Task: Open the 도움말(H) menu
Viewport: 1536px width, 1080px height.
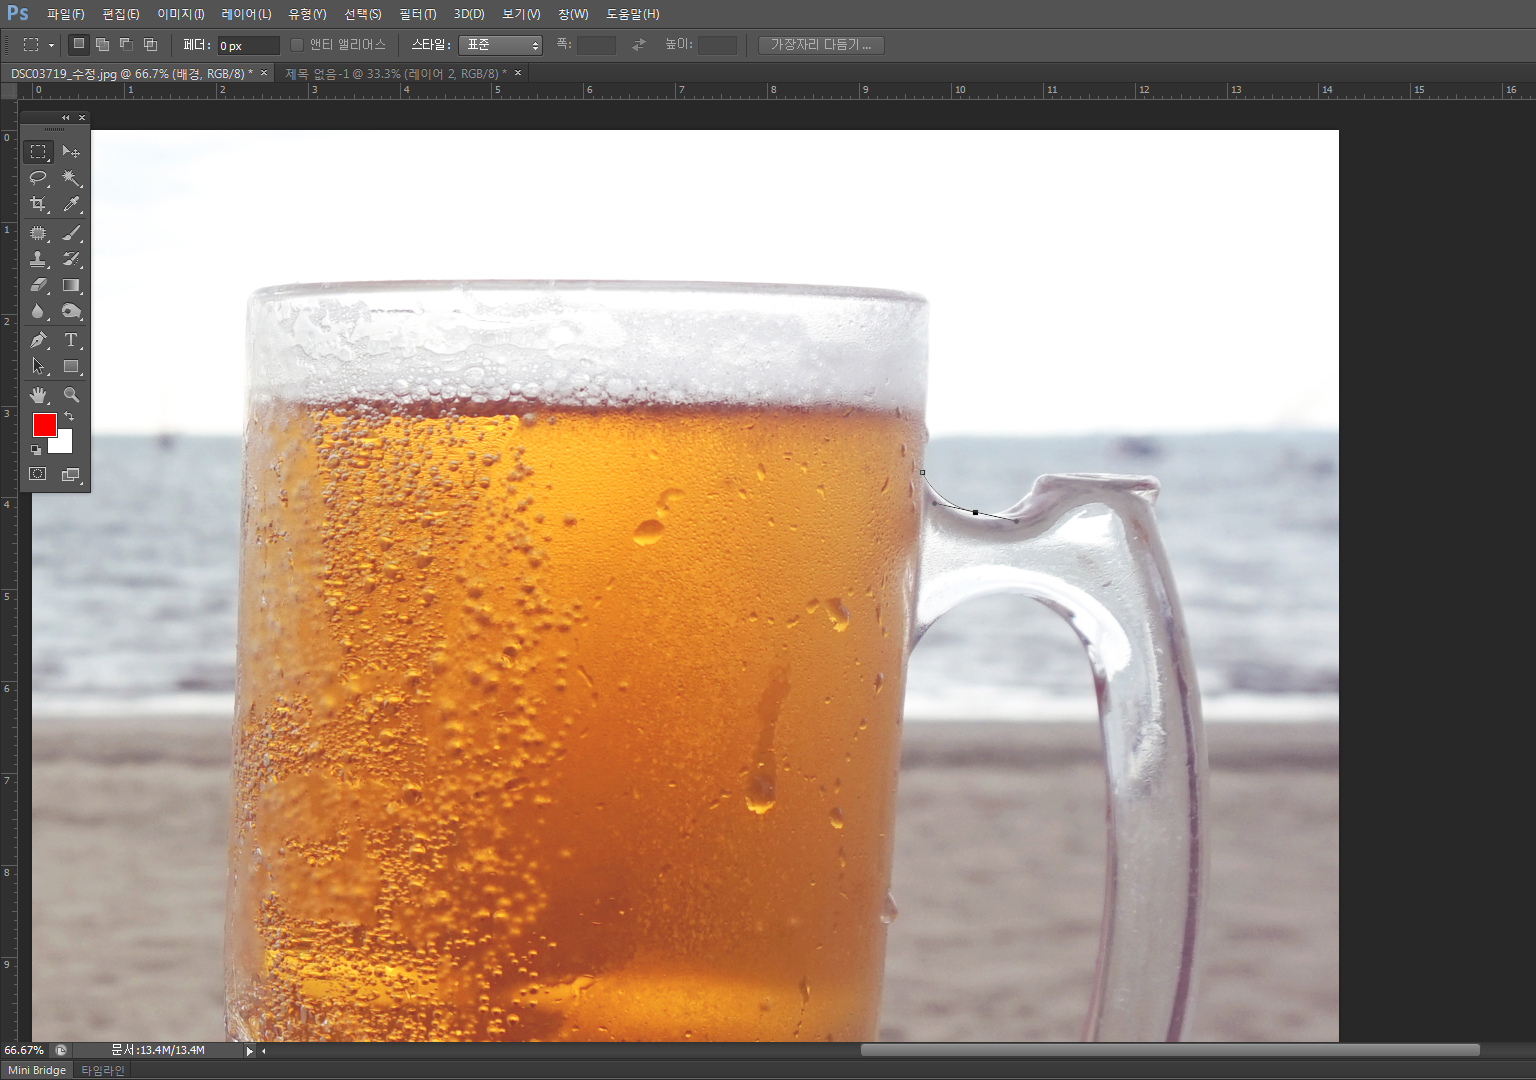Action: (633, 14)
